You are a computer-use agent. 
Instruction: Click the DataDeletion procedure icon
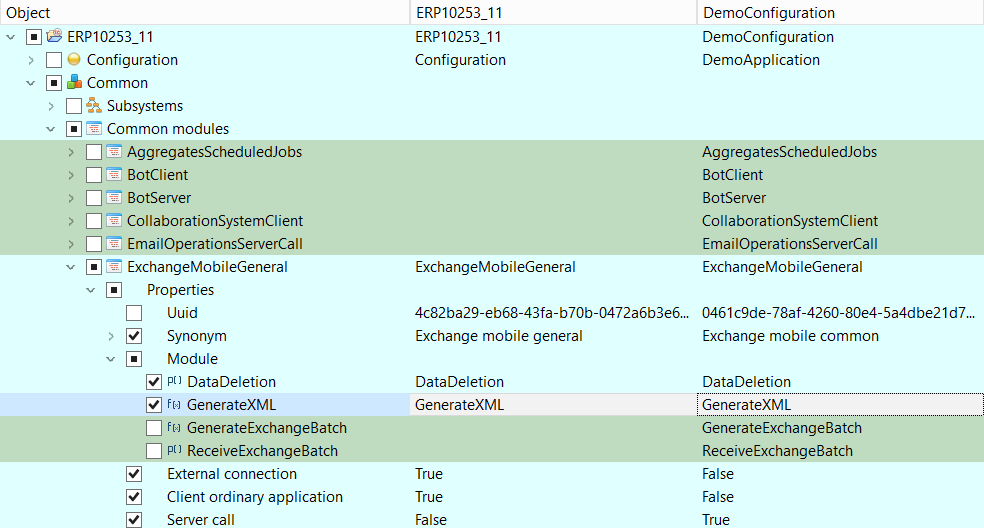coord(174,382)
